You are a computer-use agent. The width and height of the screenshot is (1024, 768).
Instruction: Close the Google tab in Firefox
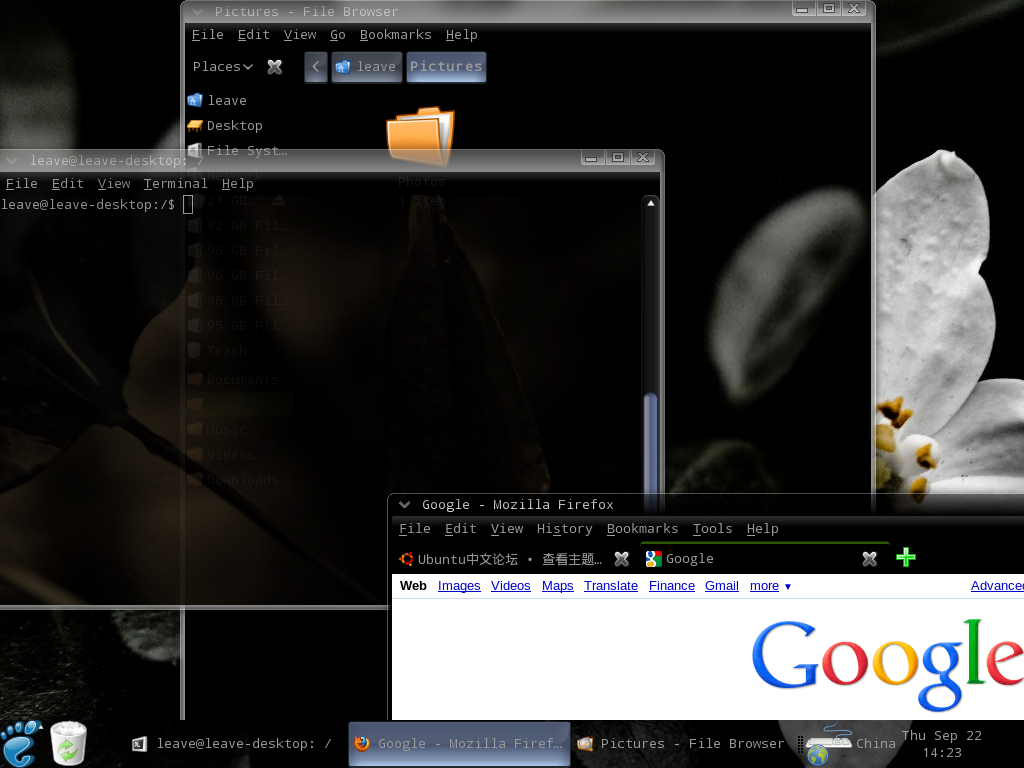pyautogui.click(x=869, y=559)
